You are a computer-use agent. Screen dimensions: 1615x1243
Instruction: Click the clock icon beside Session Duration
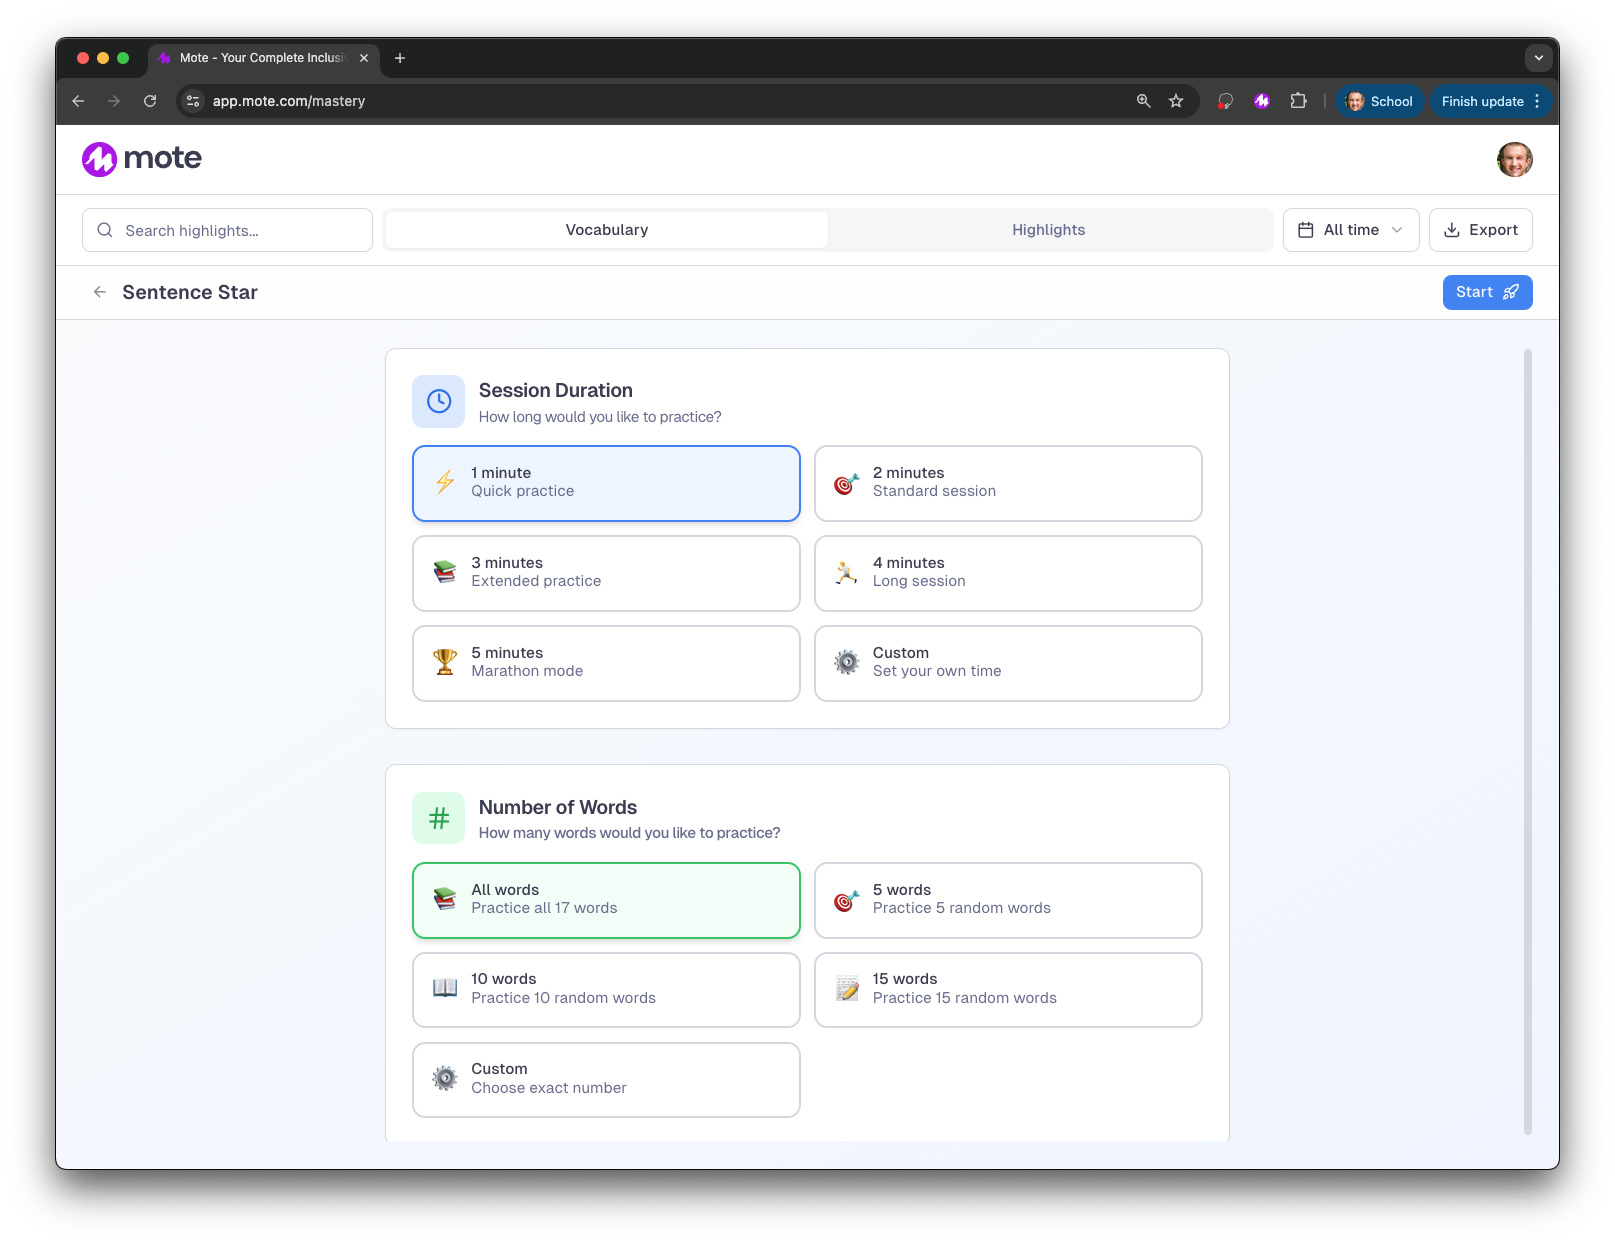(x=439, y=401)
